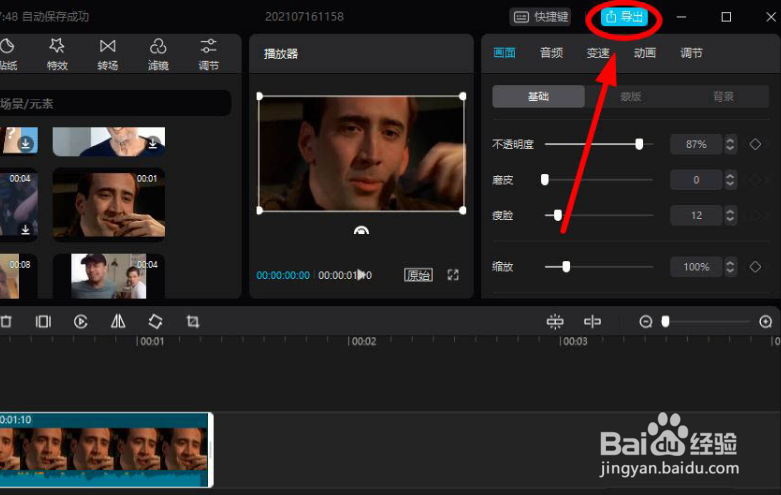781x495 pixels.
Task: Open the 特效 effects panel
Action: 57,54
